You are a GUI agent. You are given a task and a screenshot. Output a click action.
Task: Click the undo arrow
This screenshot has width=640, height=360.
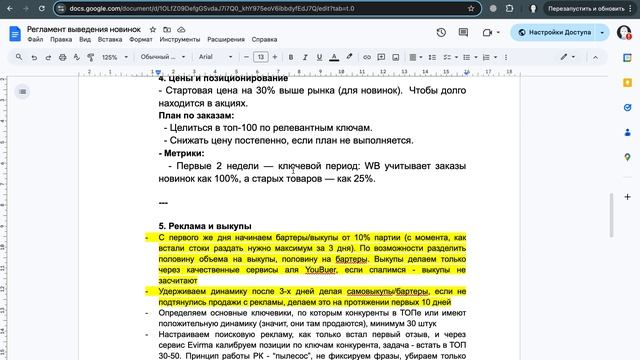[34, 57]
